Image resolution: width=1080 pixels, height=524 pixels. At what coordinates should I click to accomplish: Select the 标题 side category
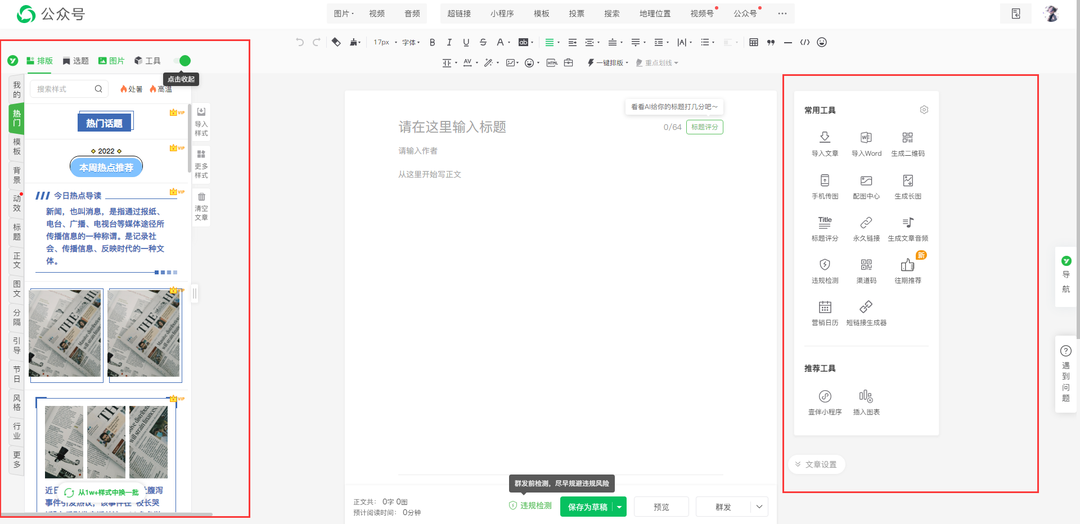coord(17,231)
